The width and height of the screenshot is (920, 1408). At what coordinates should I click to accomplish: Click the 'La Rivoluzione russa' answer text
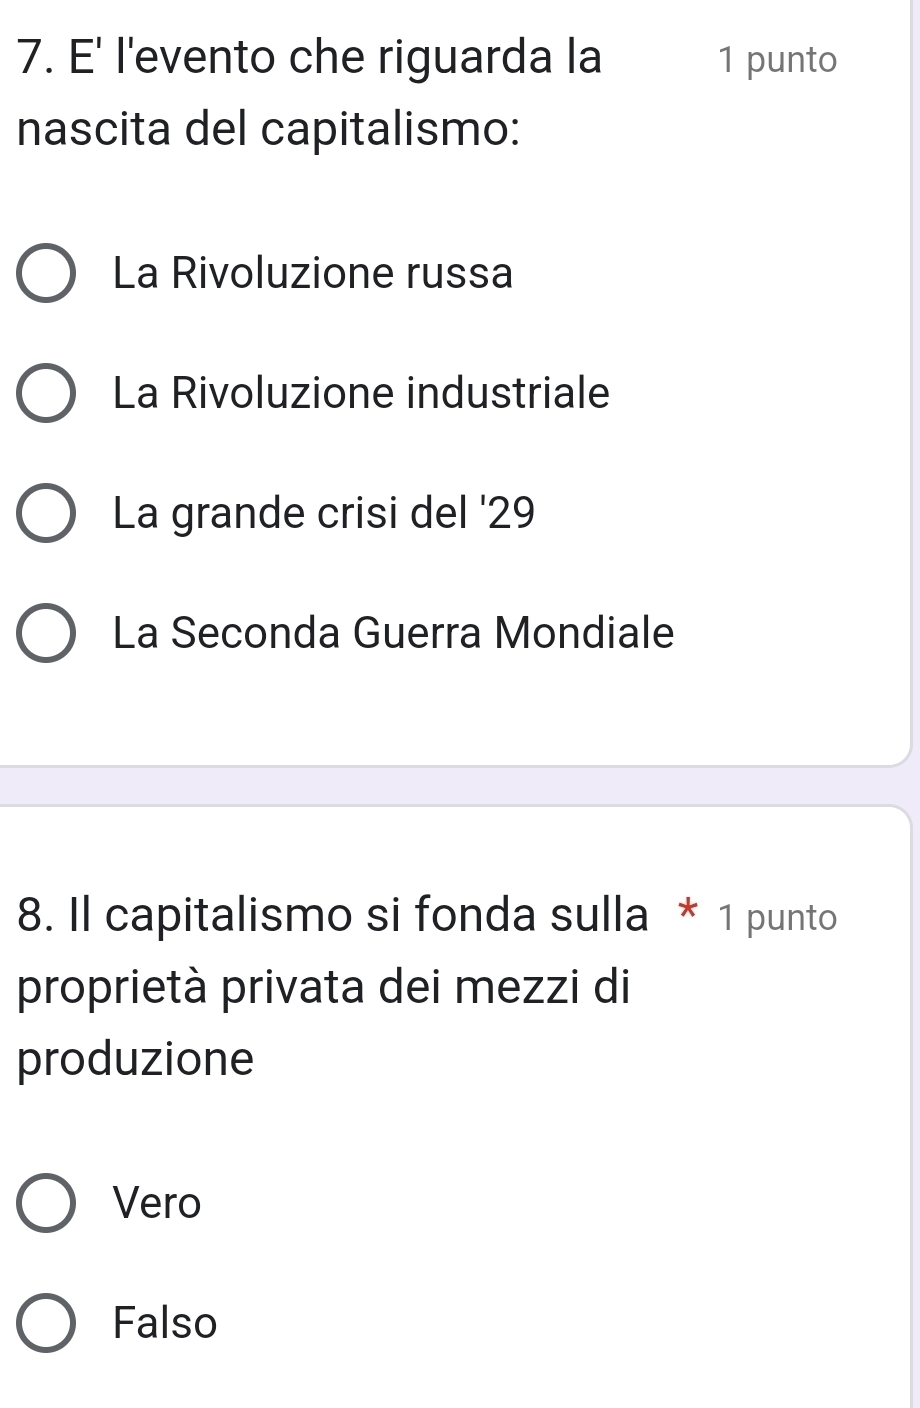313,274
